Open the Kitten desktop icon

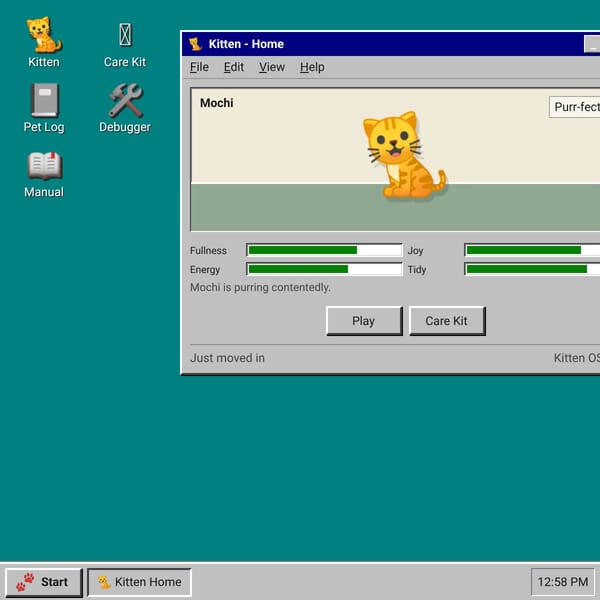coord(44,42)
